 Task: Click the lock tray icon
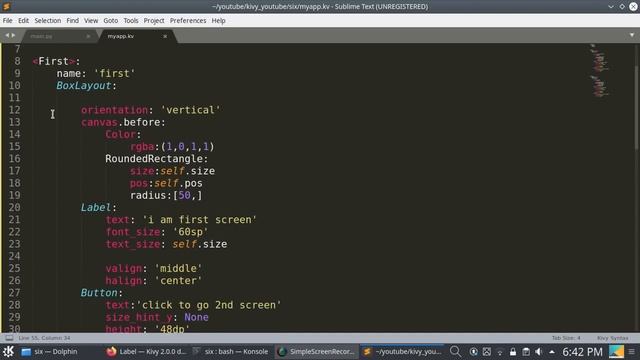513,352
